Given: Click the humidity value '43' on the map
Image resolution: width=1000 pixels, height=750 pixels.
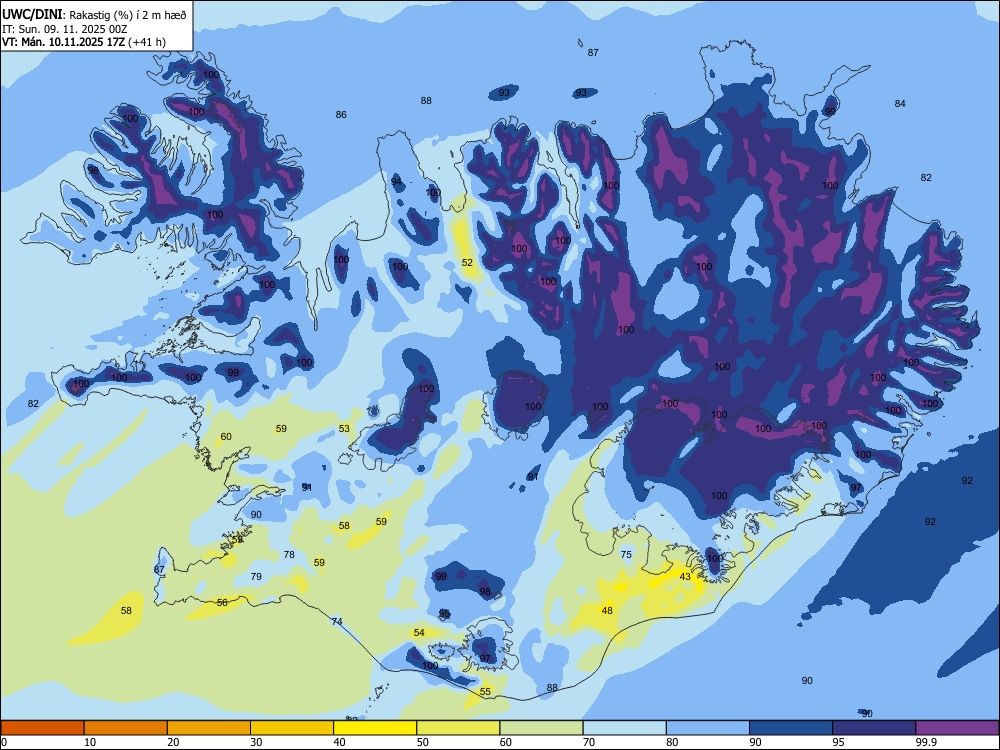Looking at the screenshot, I should (685, 577).
